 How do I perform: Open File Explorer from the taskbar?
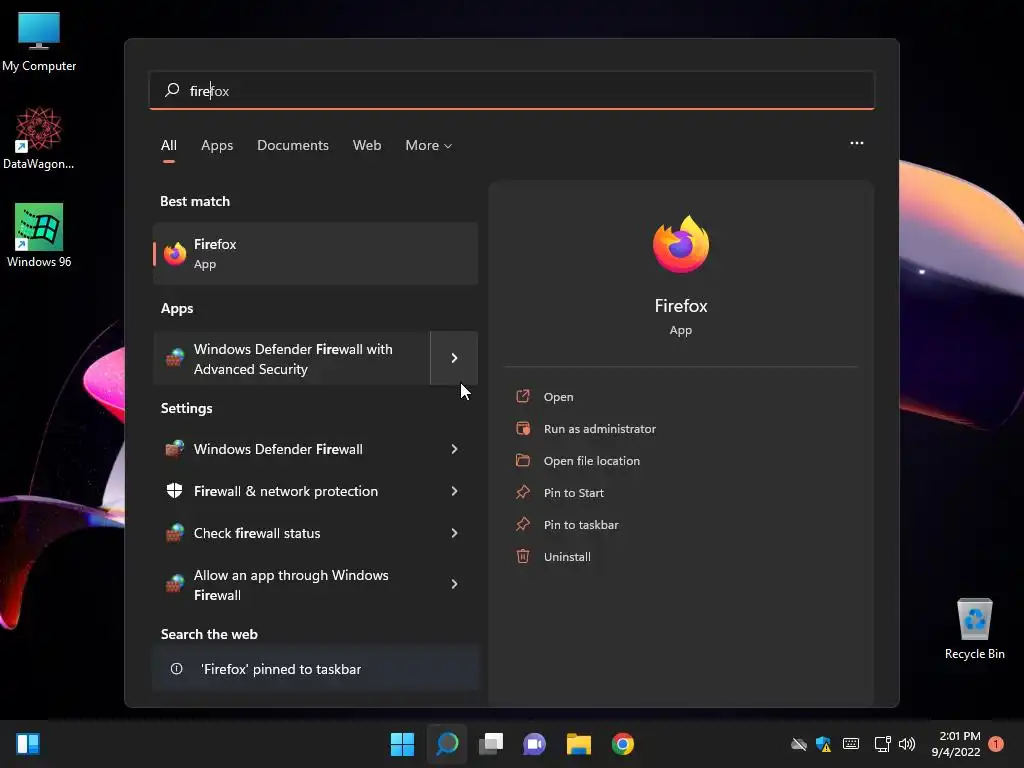click(579, 744)
